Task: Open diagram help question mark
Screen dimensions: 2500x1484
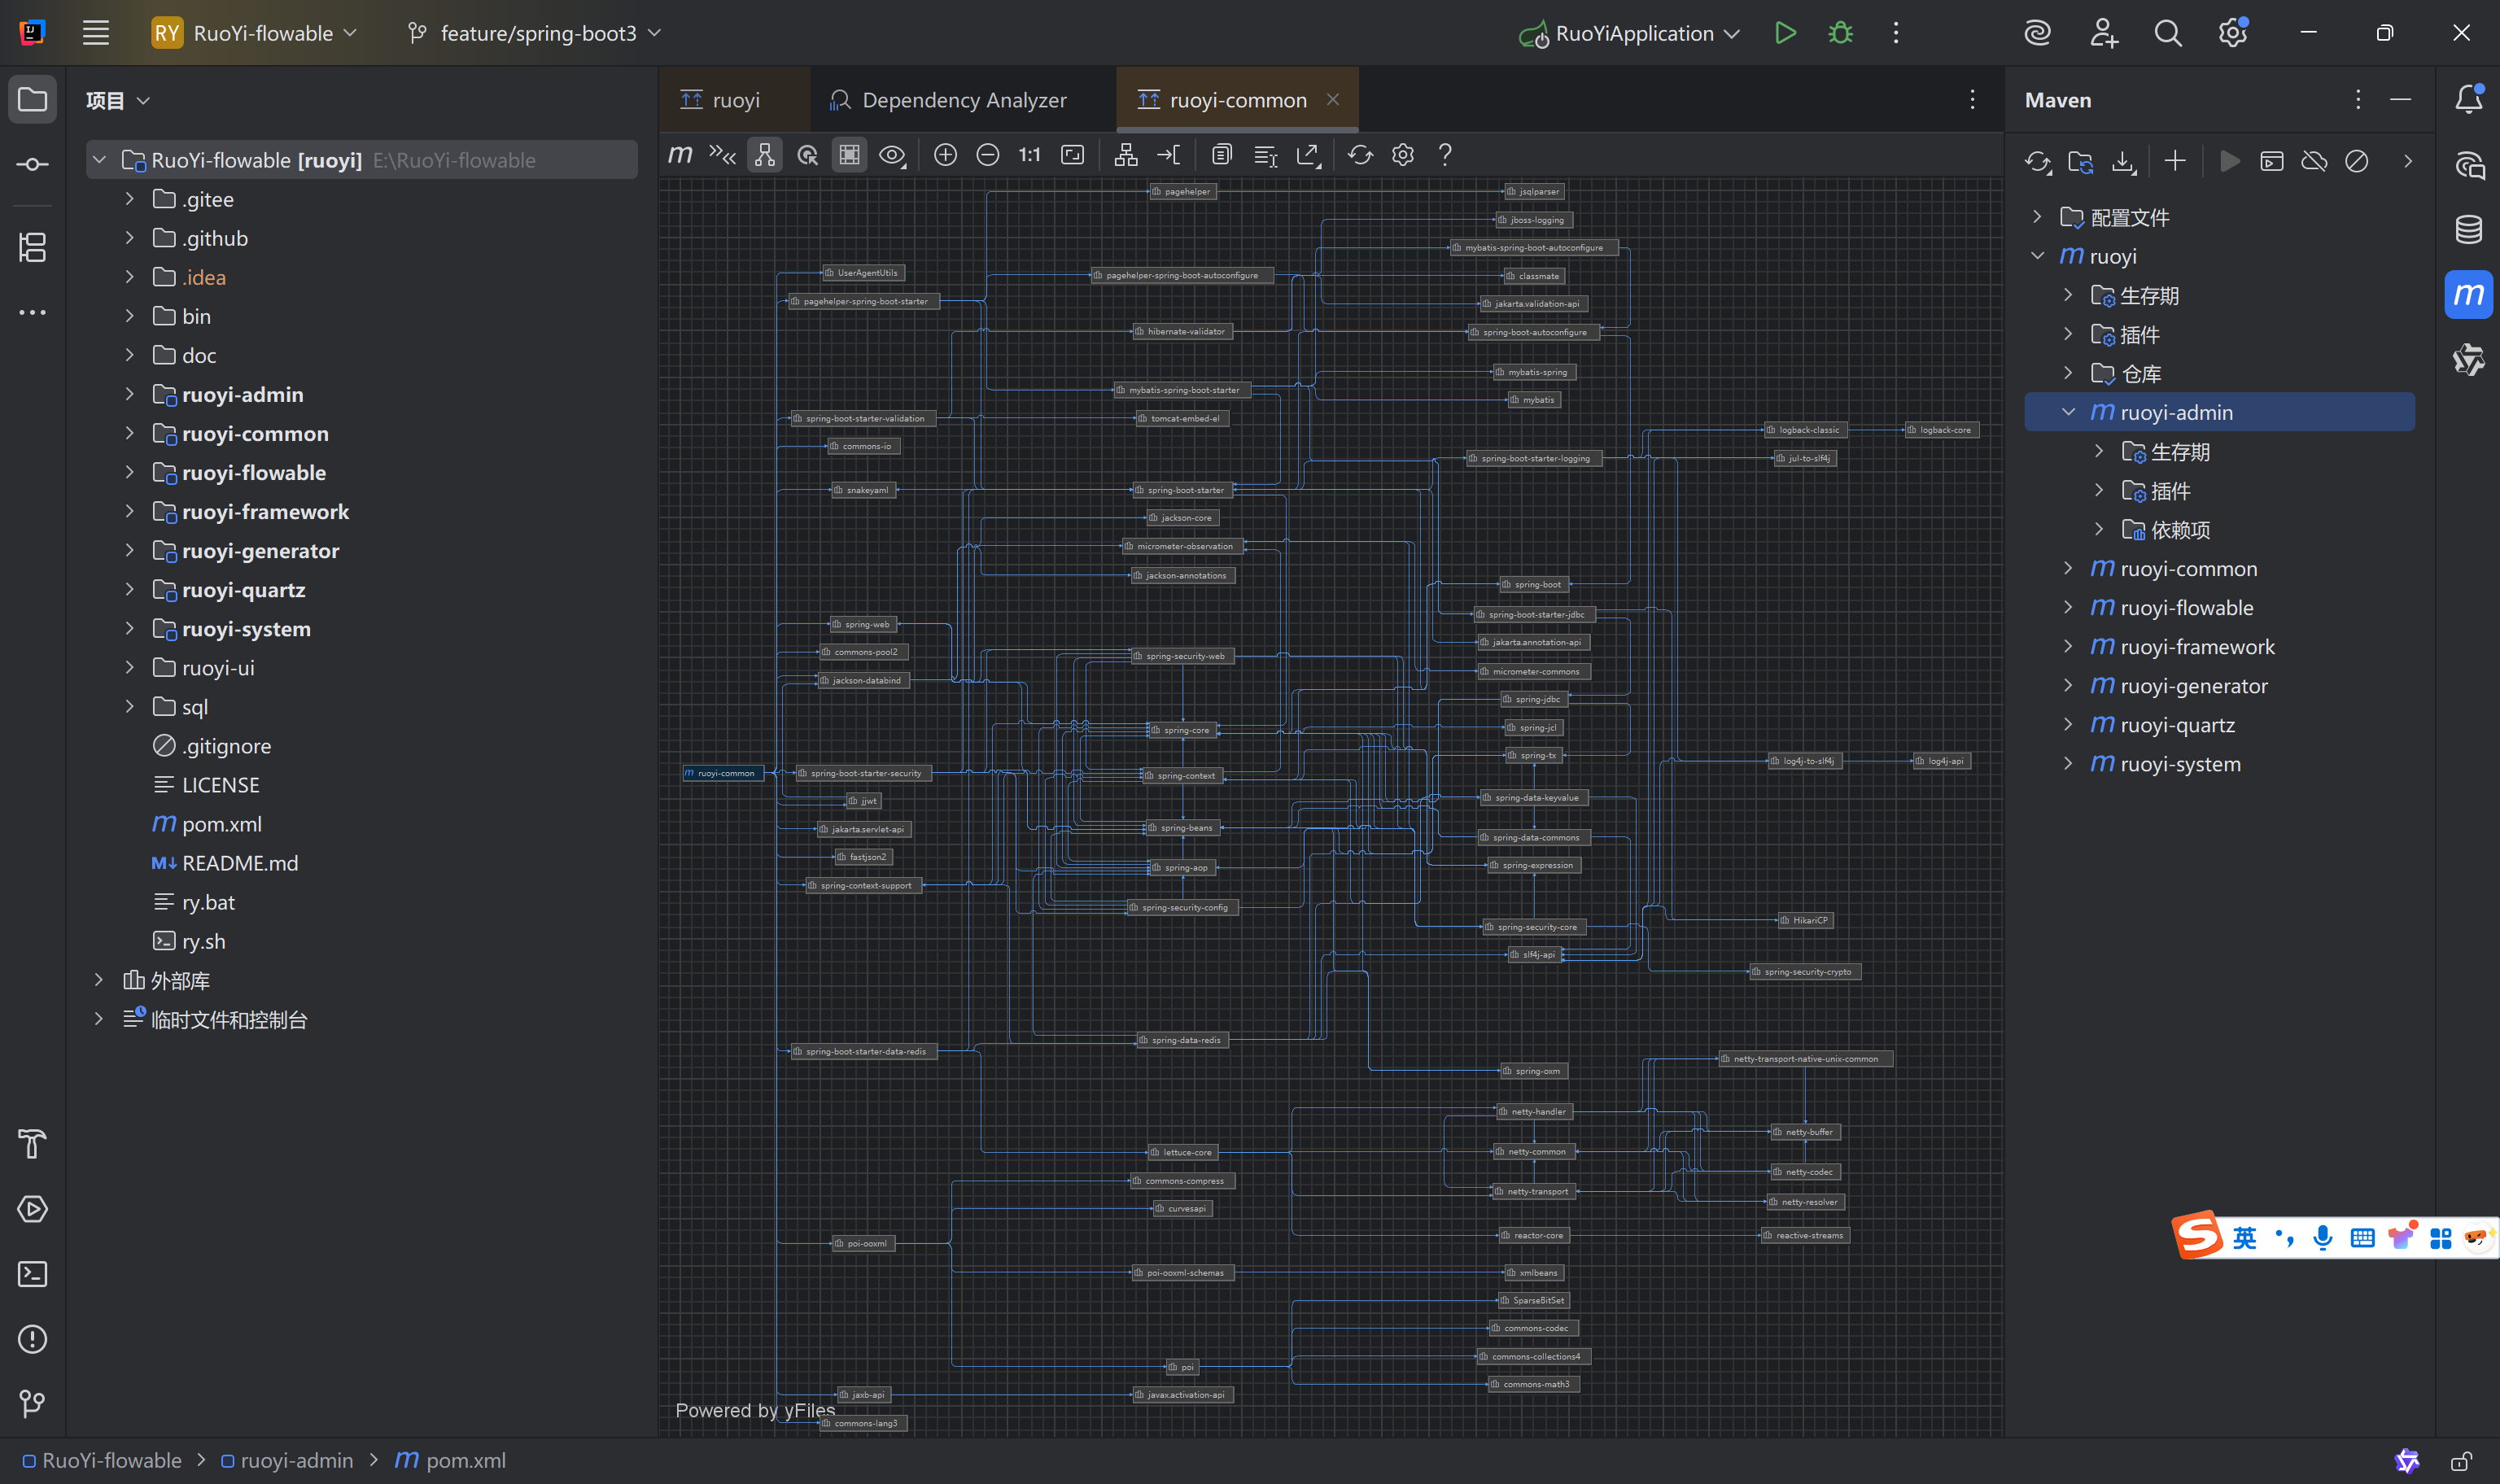Action: coord(1445,155)
